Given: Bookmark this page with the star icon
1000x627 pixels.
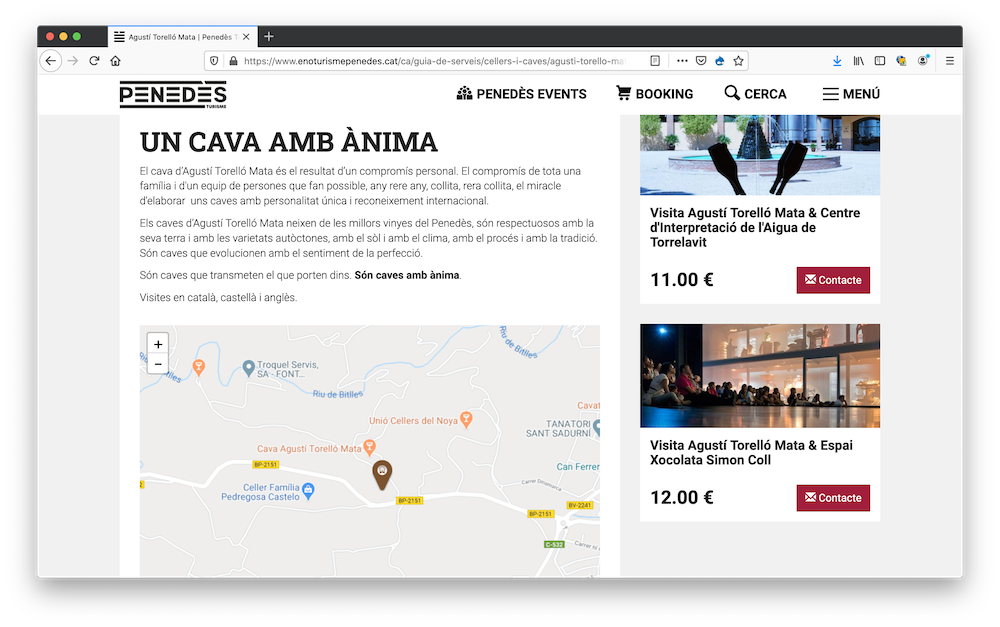Looking at the screenshot, I should 738,61.
